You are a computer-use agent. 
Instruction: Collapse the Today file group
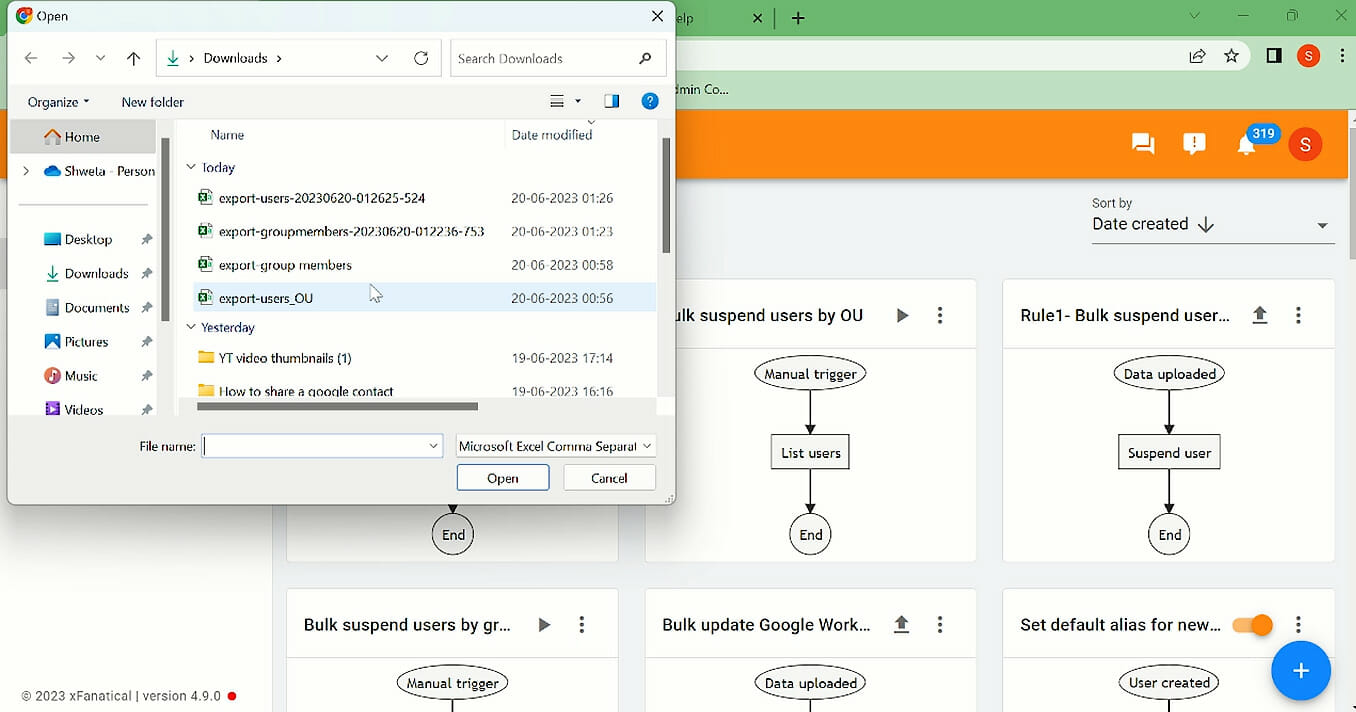click(190, 167)
